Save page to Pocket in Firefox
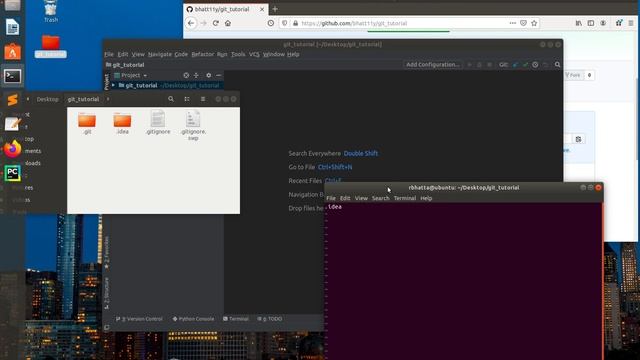 click(x=523, y=23)
